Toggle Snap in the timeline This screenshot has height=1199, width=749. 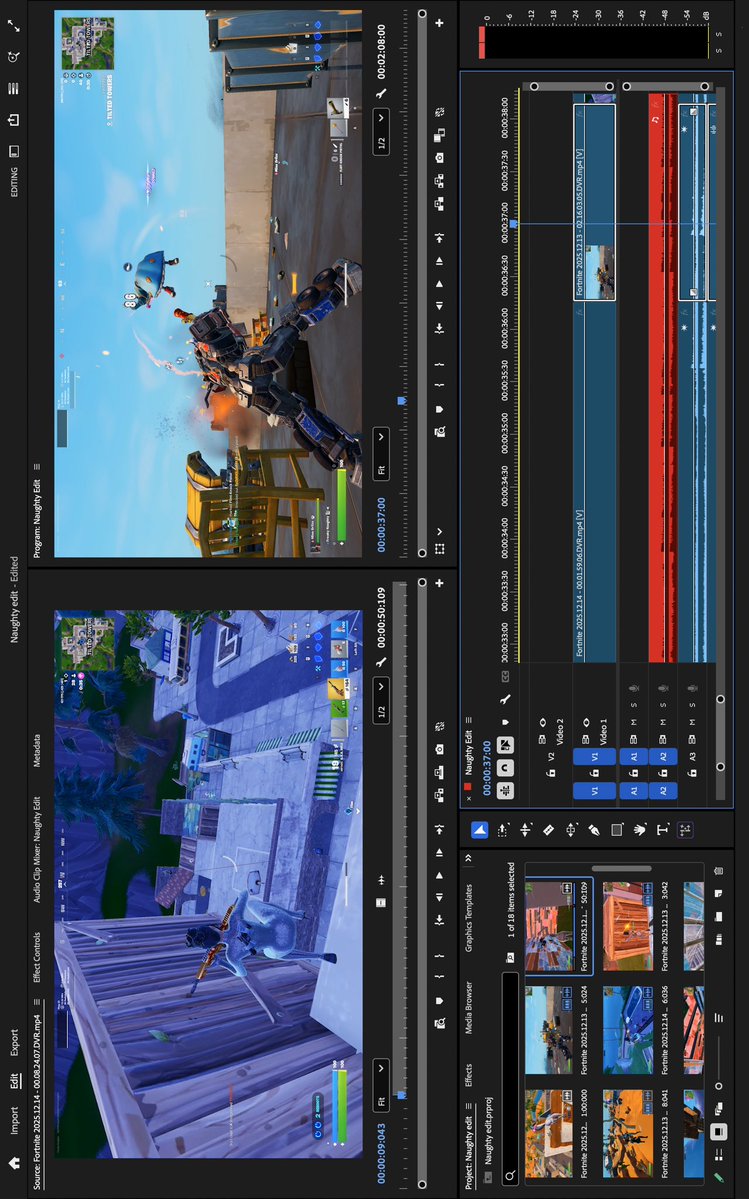point(504,767)
